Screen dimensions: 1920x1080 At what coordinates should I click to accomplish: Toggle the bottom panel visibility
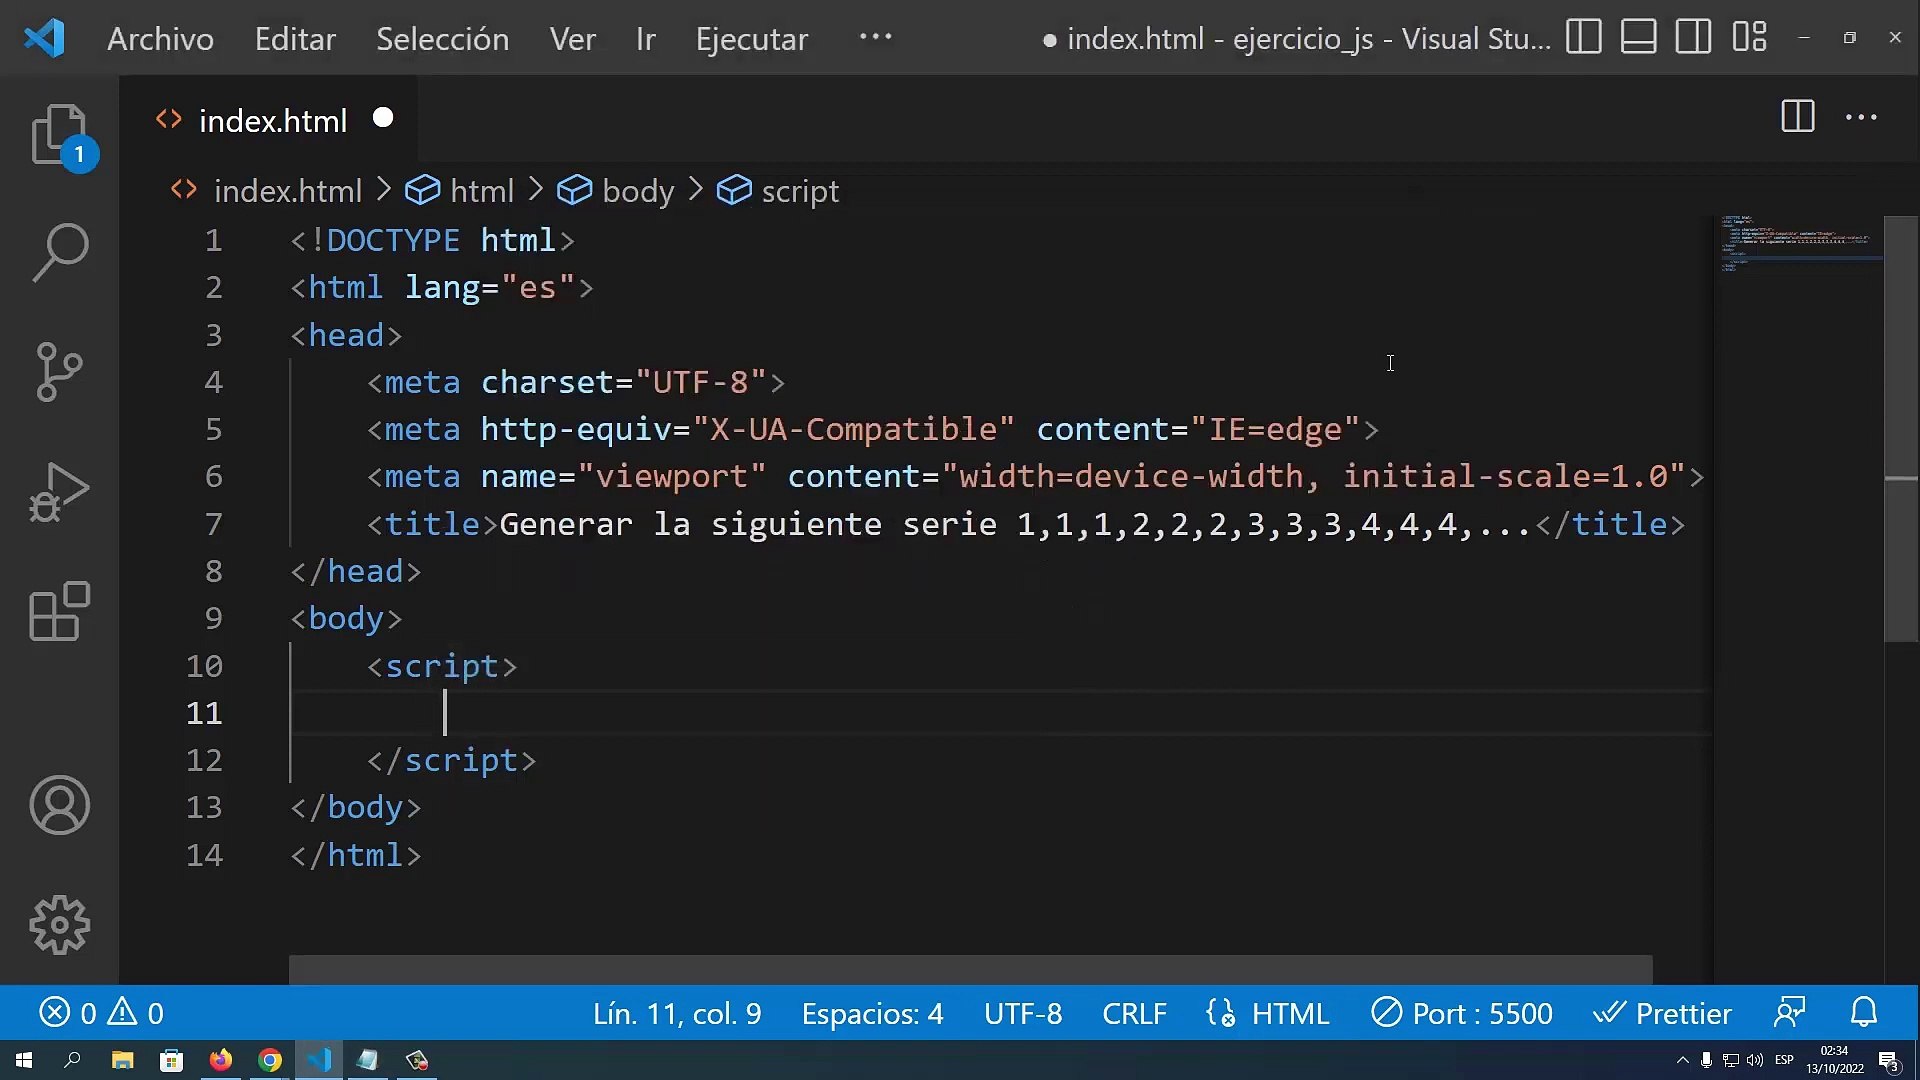click(x=1638, y=37)
